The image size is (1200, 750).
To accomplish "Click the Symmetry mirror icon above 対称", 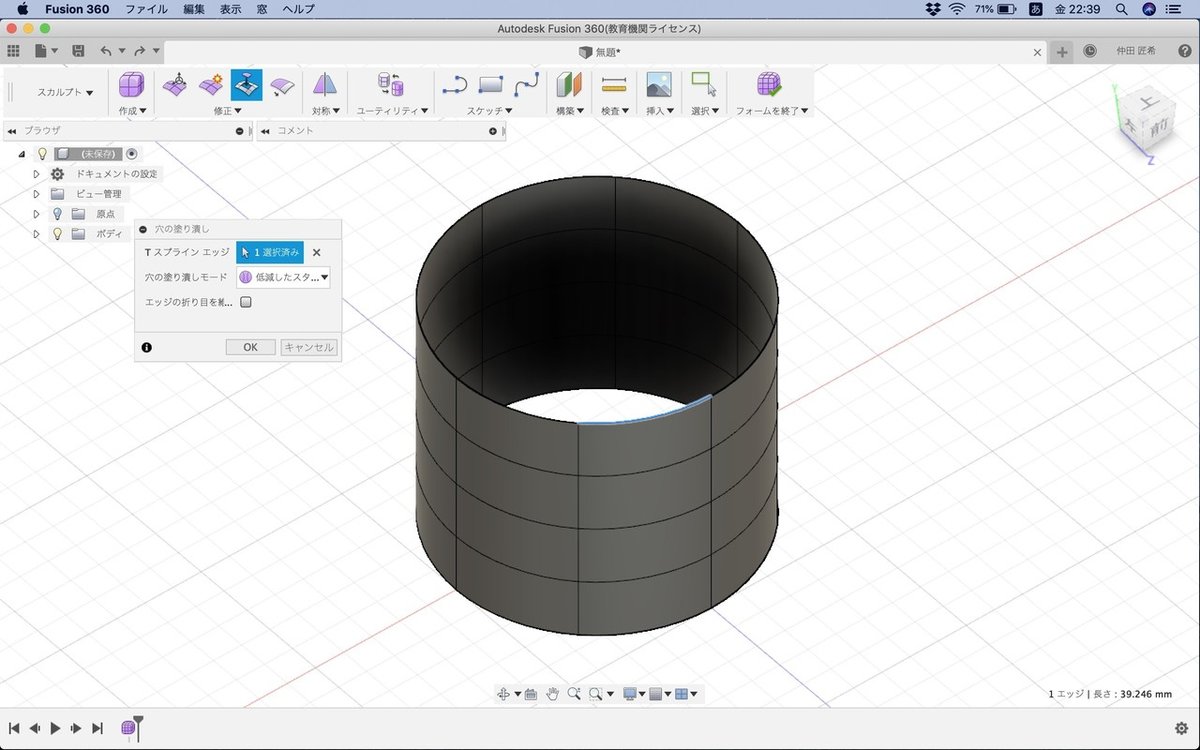I will 325,85.
